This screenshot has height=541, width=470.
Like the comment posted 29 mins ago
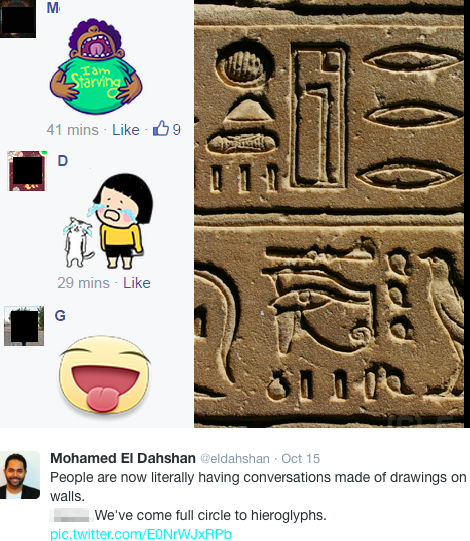coord(137,283)
